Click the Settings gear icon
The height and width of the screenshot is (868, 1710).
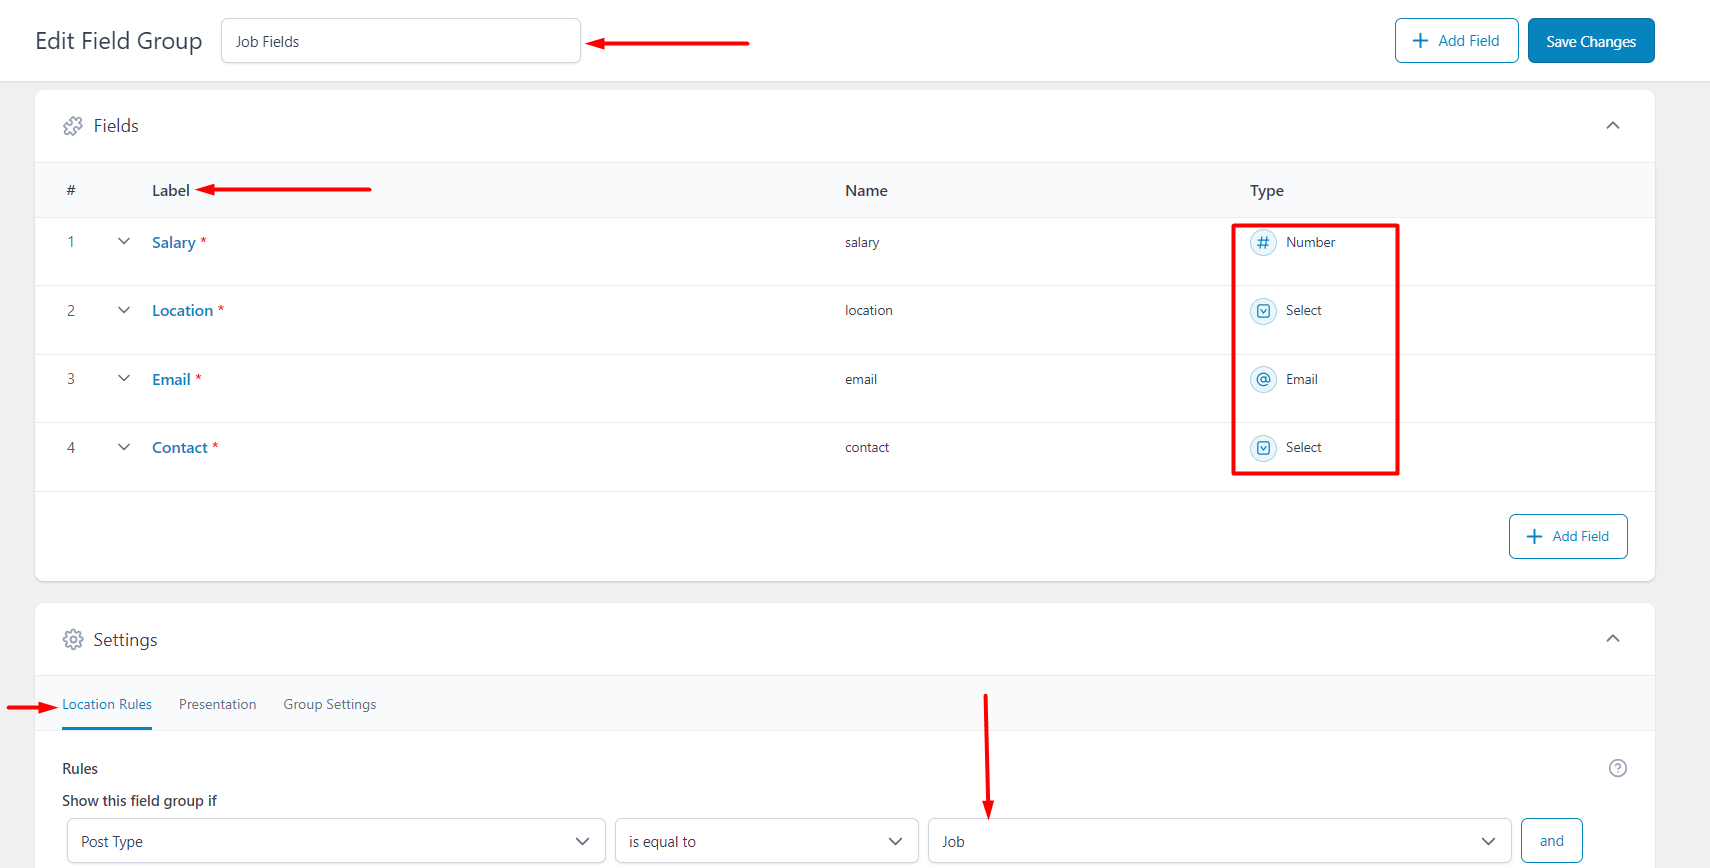[73, 639]
